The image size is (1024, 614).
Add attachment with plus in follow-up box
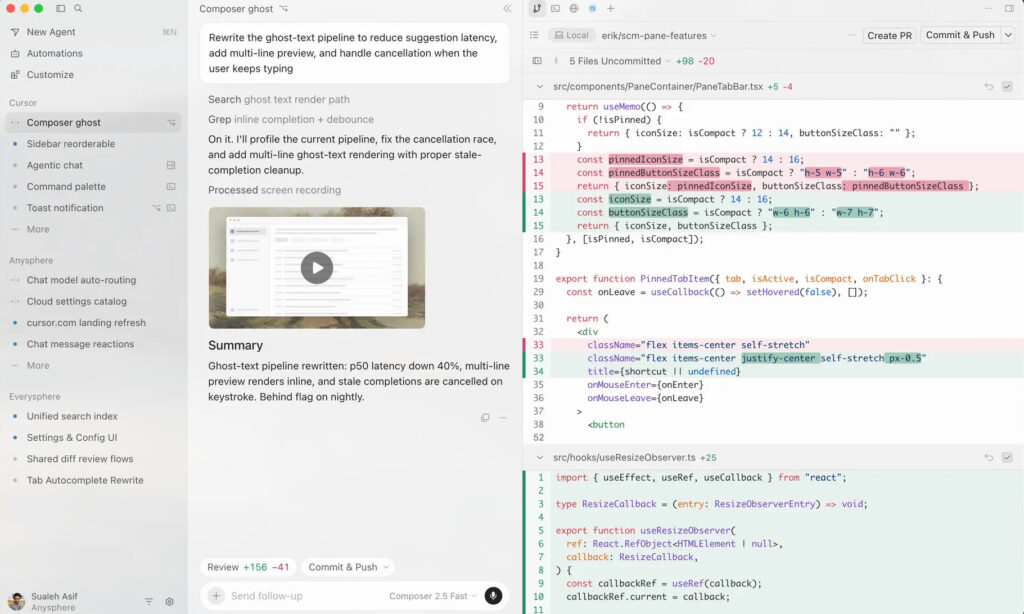click(216, 596)
